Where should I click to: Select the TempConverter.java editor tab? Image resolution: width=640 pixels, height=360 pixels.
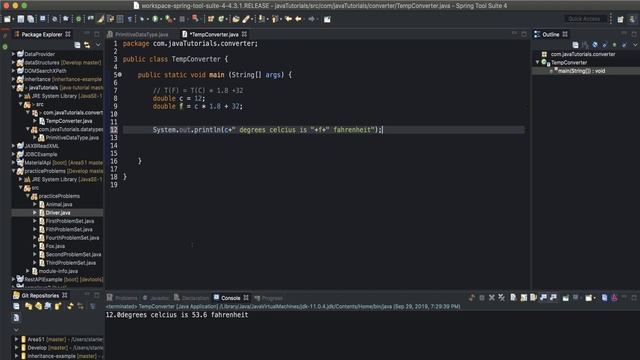(x=214, y=34)
